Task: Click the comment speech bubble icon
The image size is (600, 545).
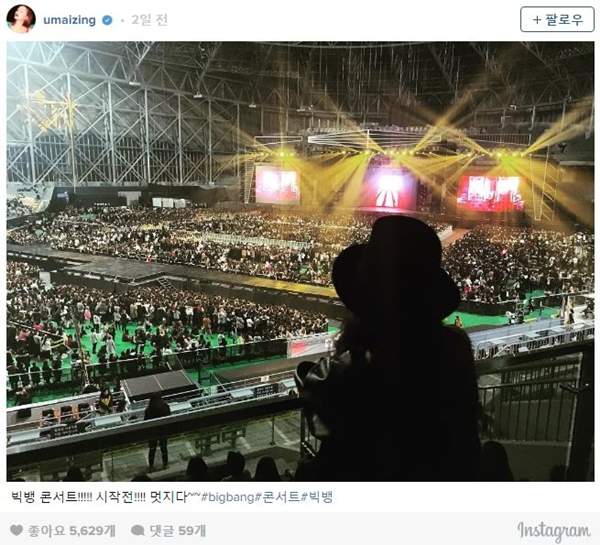Action: pyautogui.click(x=137, y=530)
